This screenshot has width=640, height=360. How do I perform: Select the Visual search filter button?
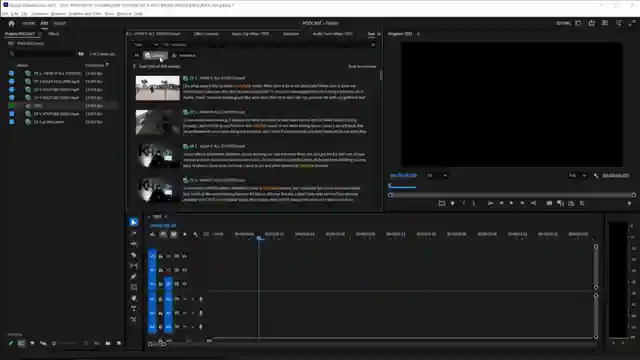(x=155, y=56)
